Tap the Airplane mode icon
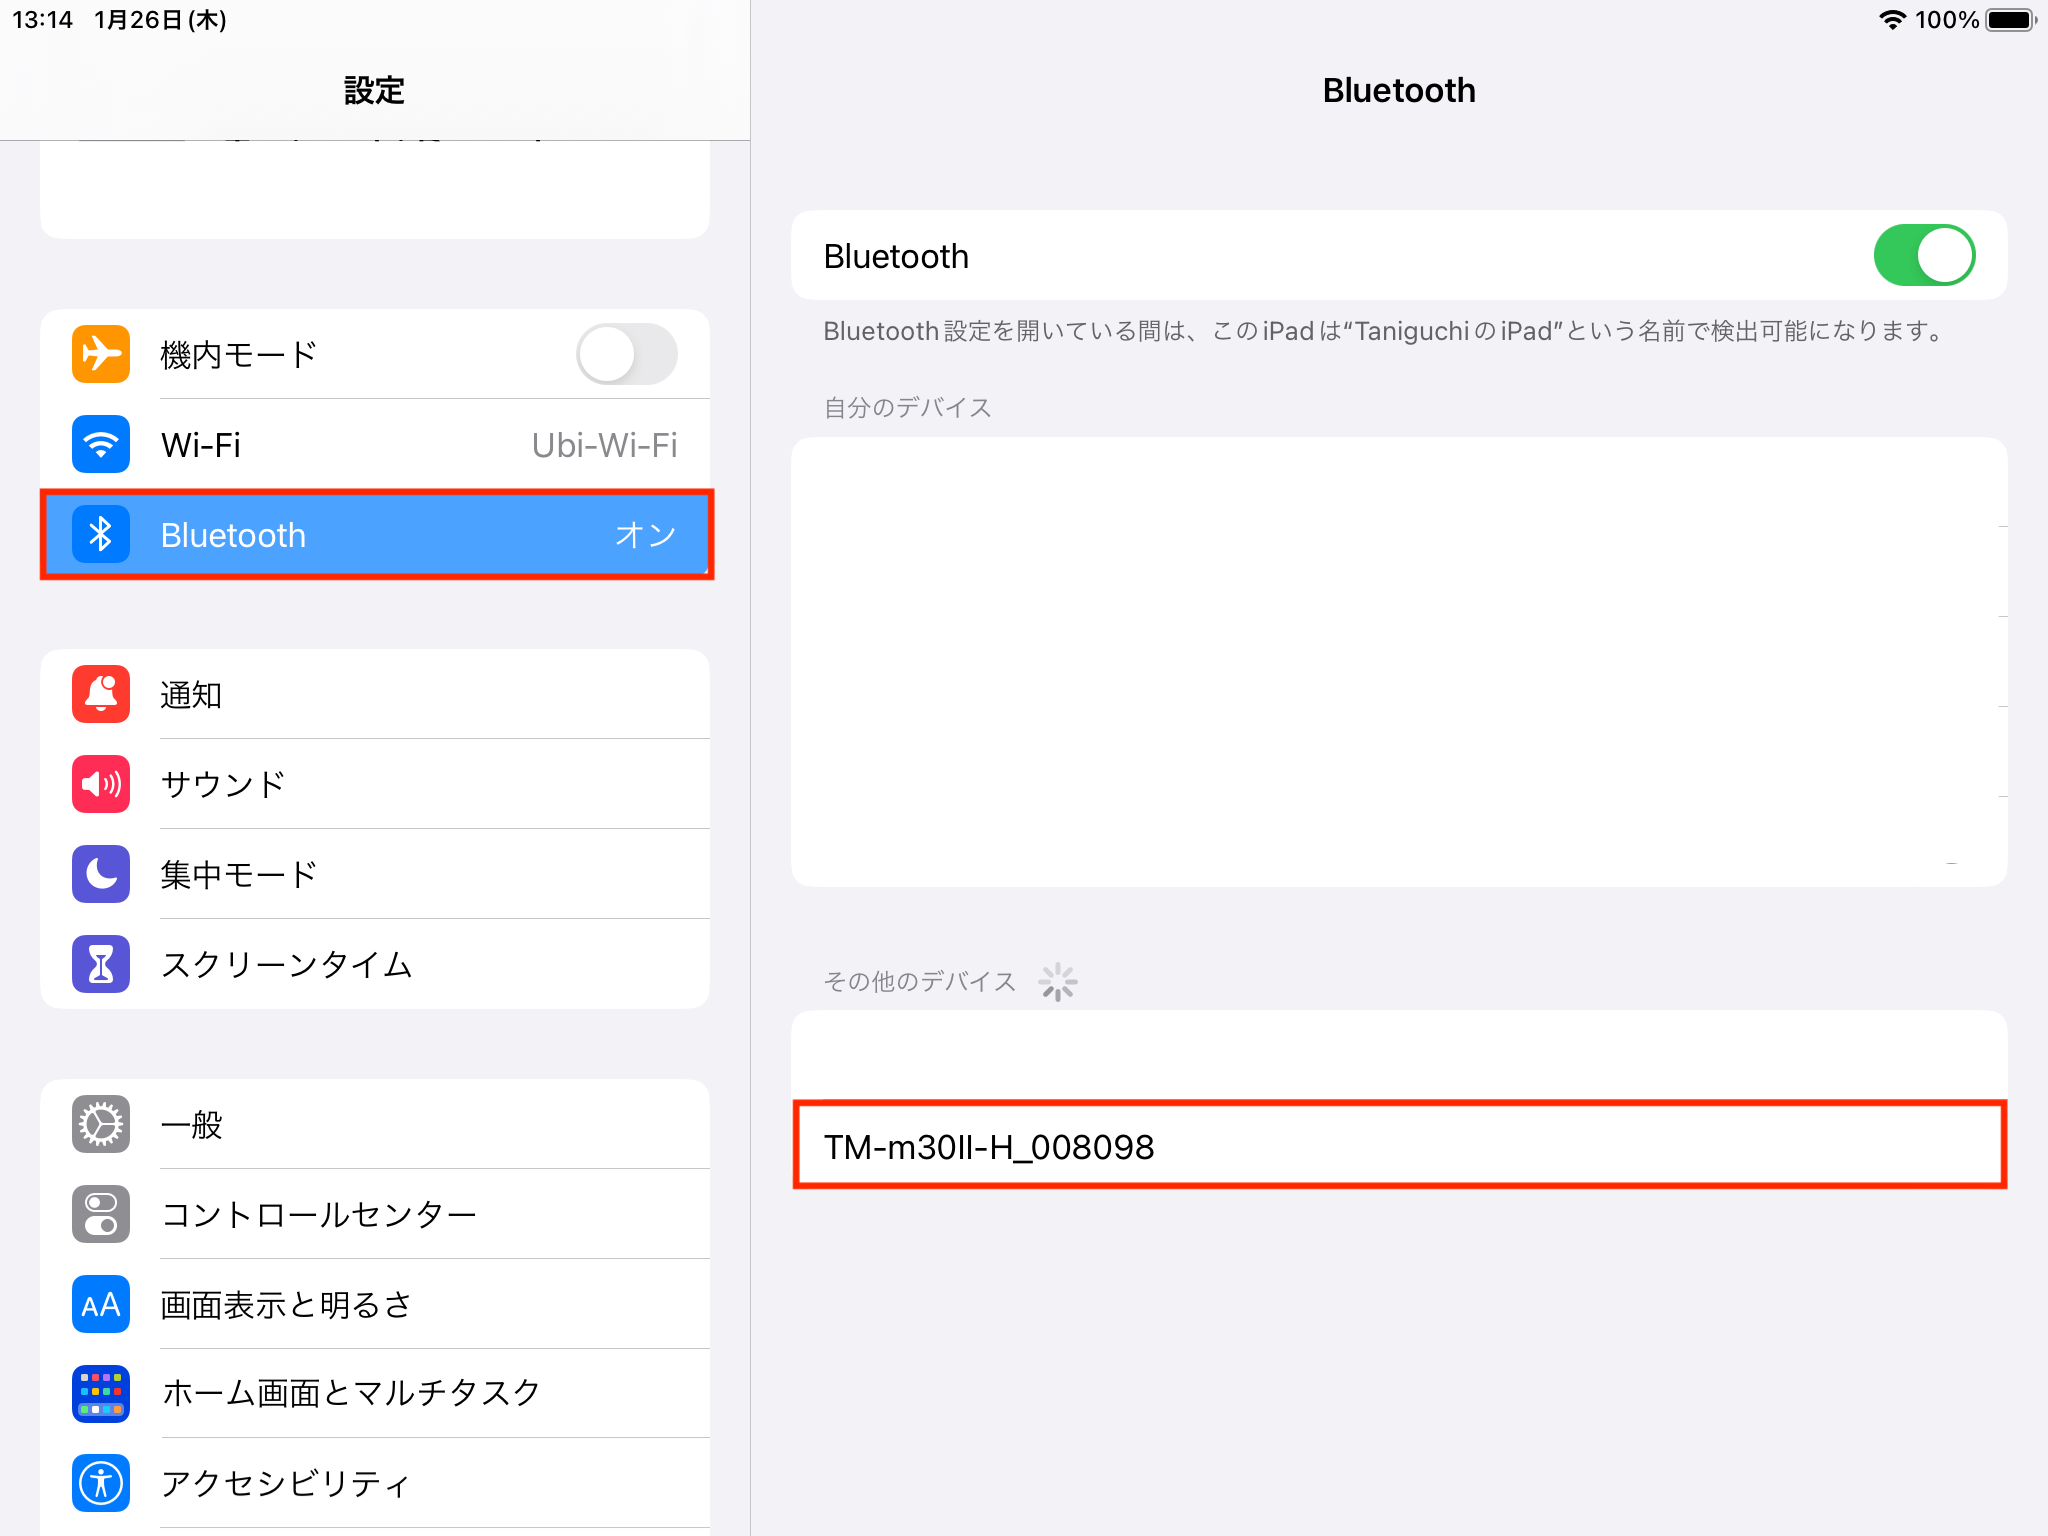Image resolution: width=2048 pixels, height=1536 pixels. coord(101,354)
